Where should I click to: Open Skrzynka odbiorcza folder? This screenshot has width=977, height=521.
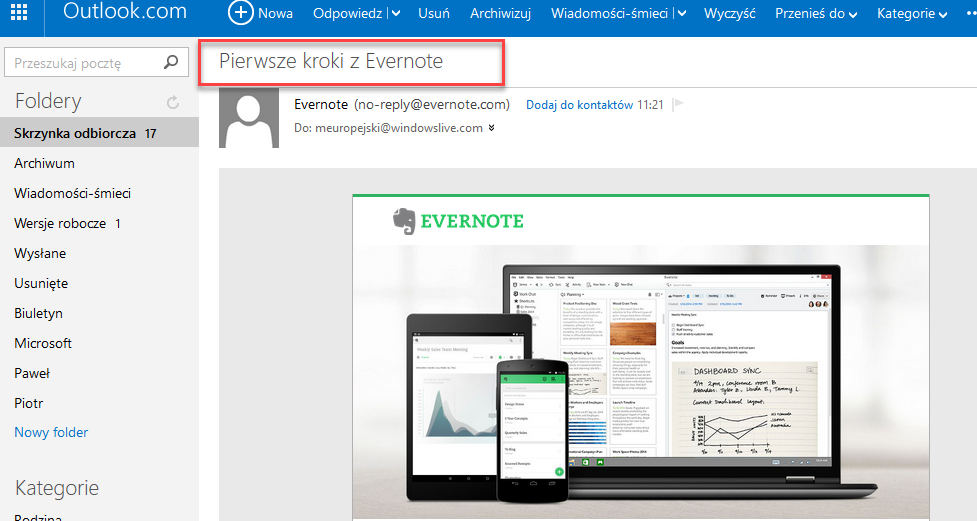point(99,133)
